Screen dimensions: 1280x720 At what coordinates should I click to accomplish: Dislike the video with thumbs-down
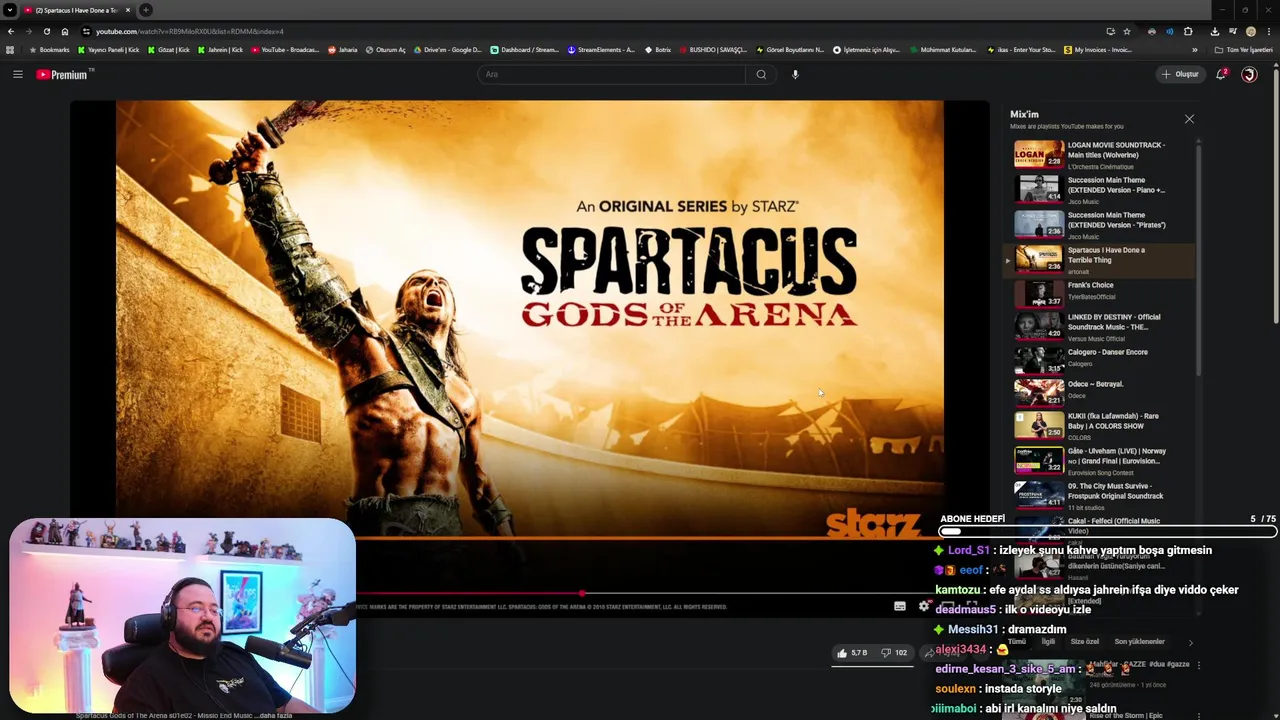(x=894, y=653)
